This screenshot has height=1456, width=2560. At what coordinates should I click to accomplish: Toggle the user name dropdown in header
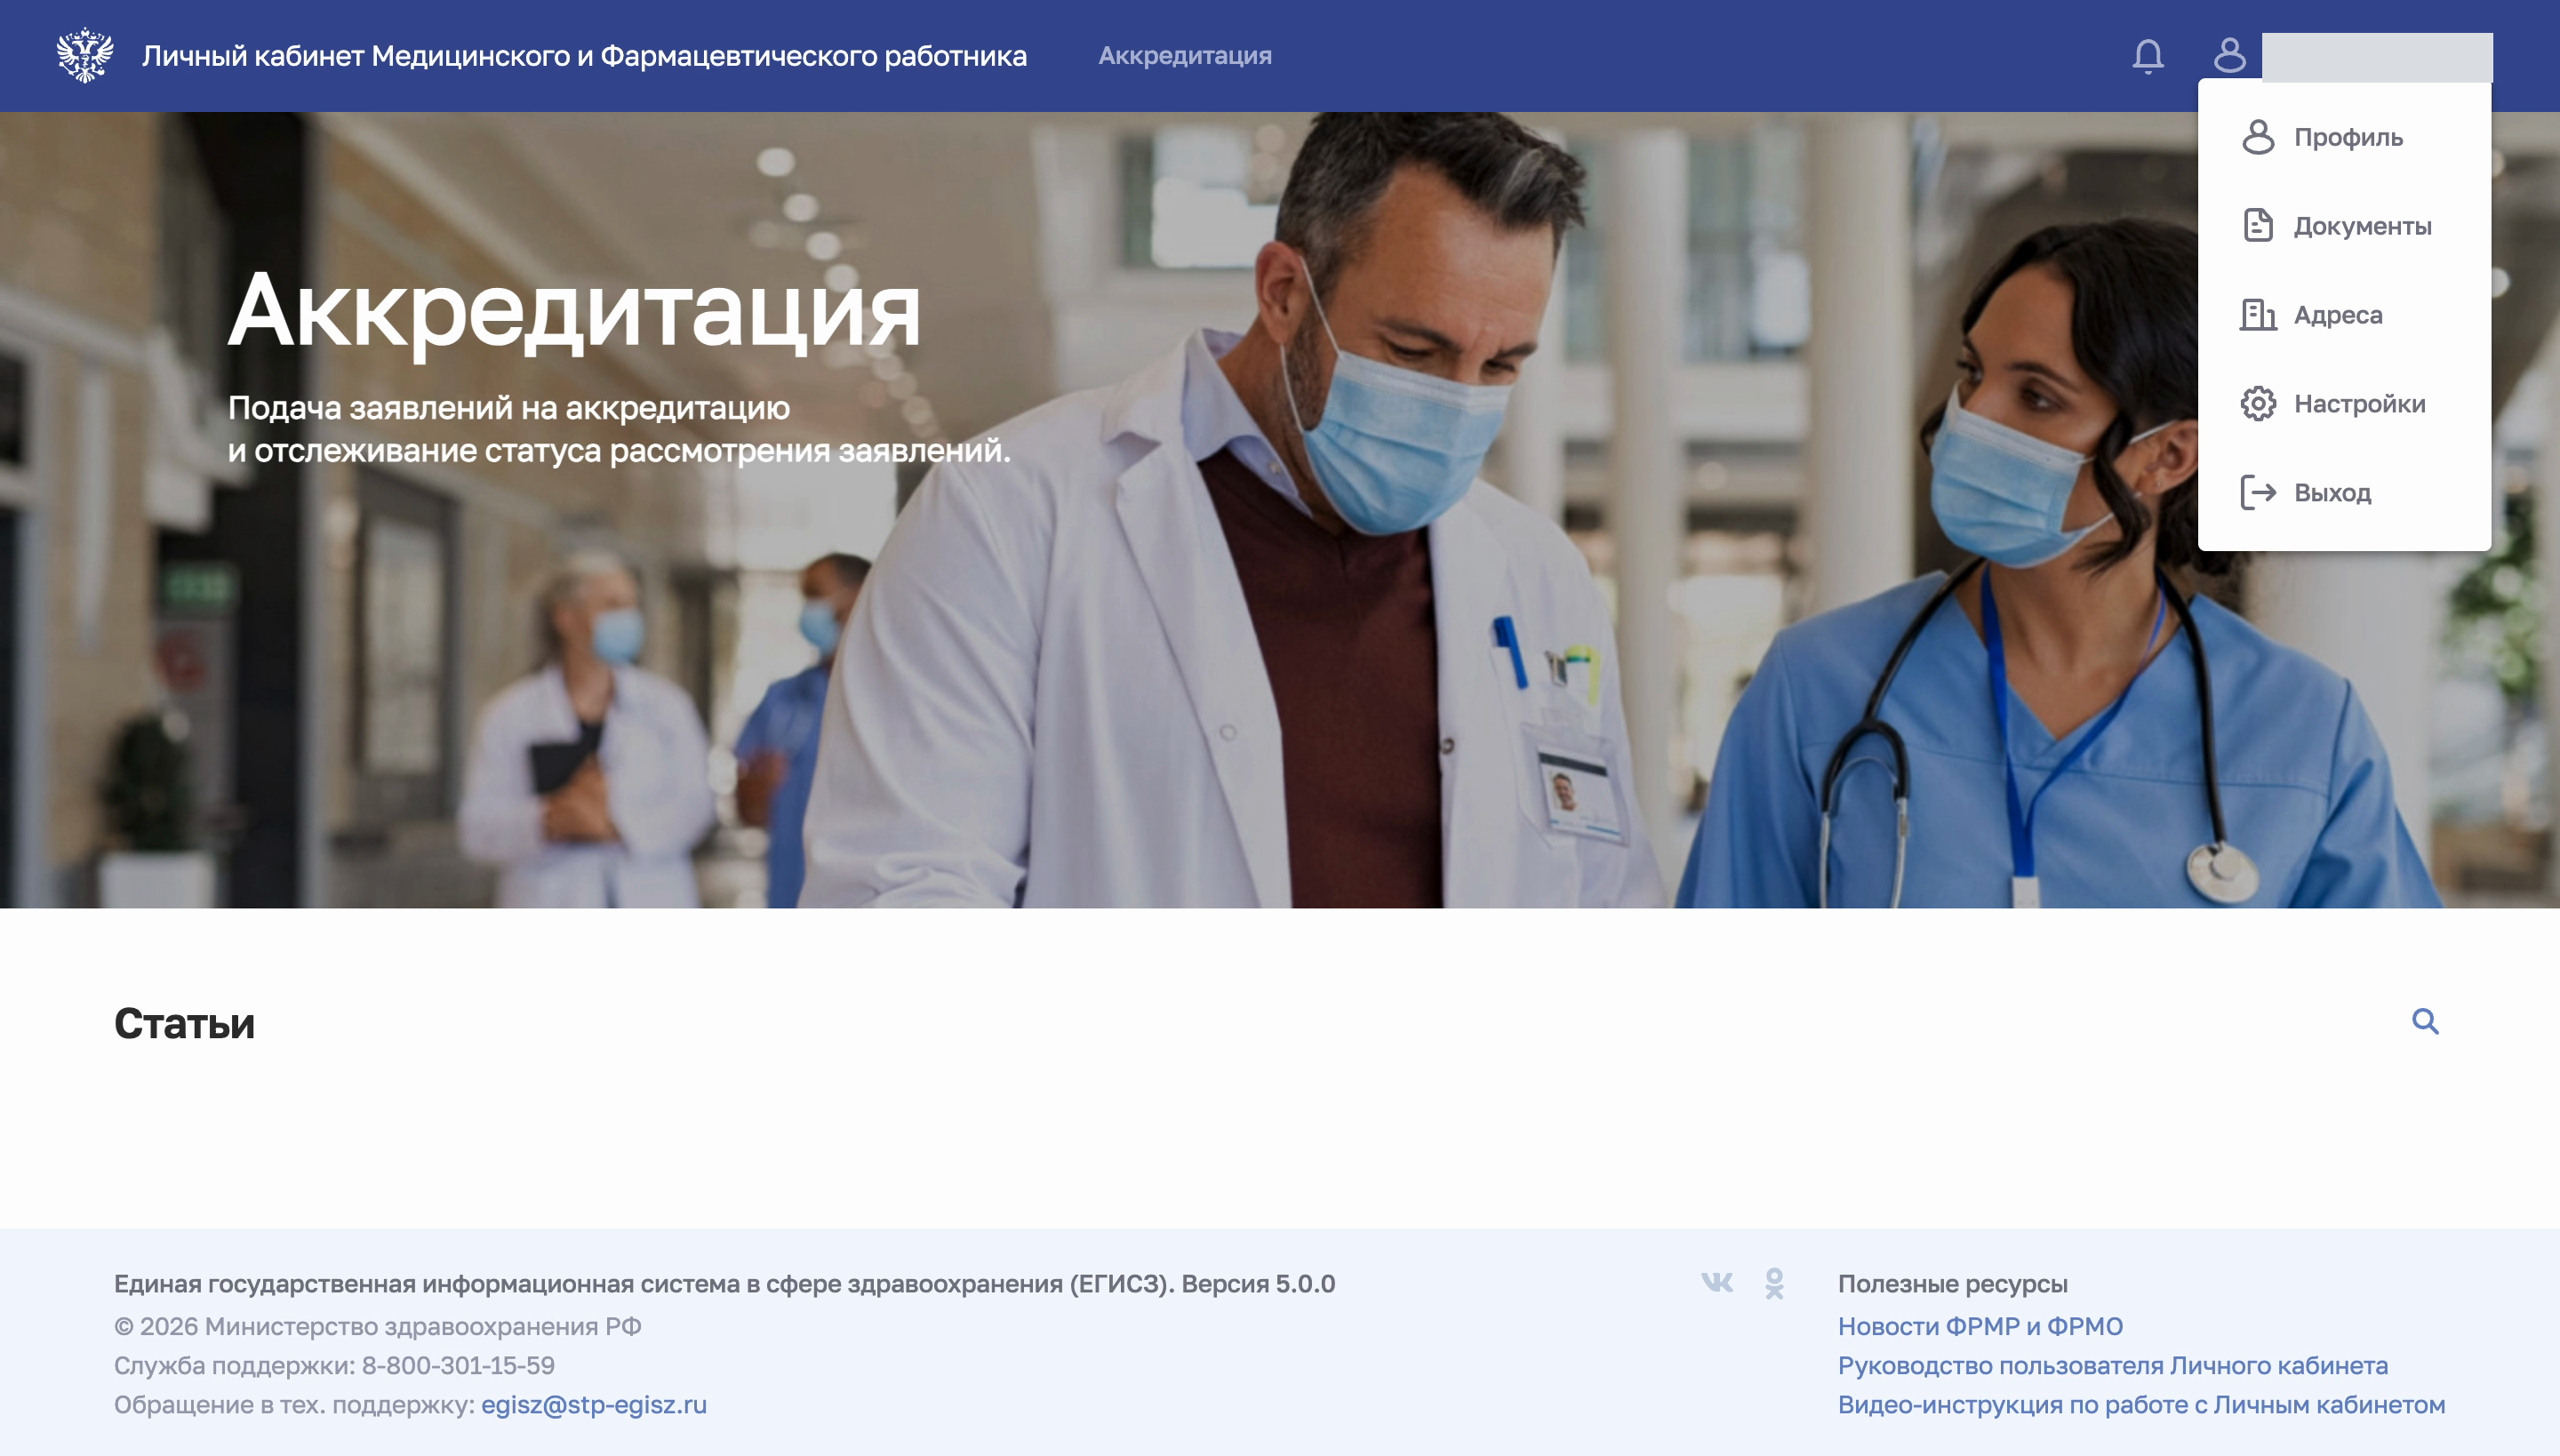point(2377,57)
